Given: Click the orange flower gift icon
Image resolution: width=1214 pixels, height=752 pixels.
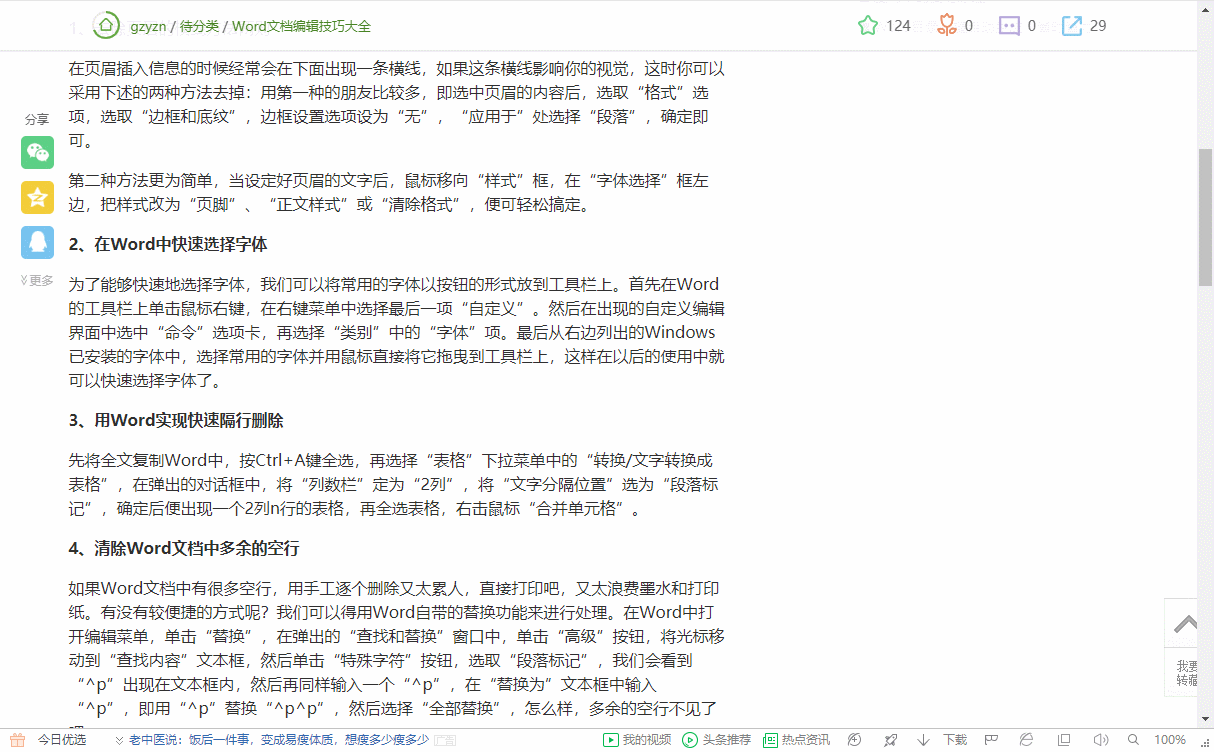Looking at the screenshot, I should pyautogui.click(x=946, y=26).
